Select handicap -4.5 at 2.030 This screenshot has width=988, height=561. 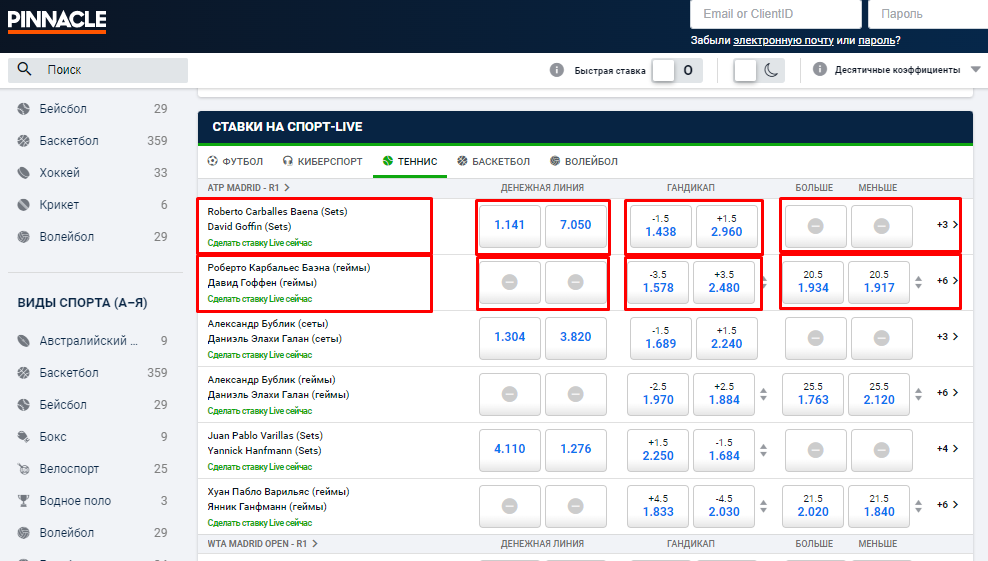(x=724, y=506)
